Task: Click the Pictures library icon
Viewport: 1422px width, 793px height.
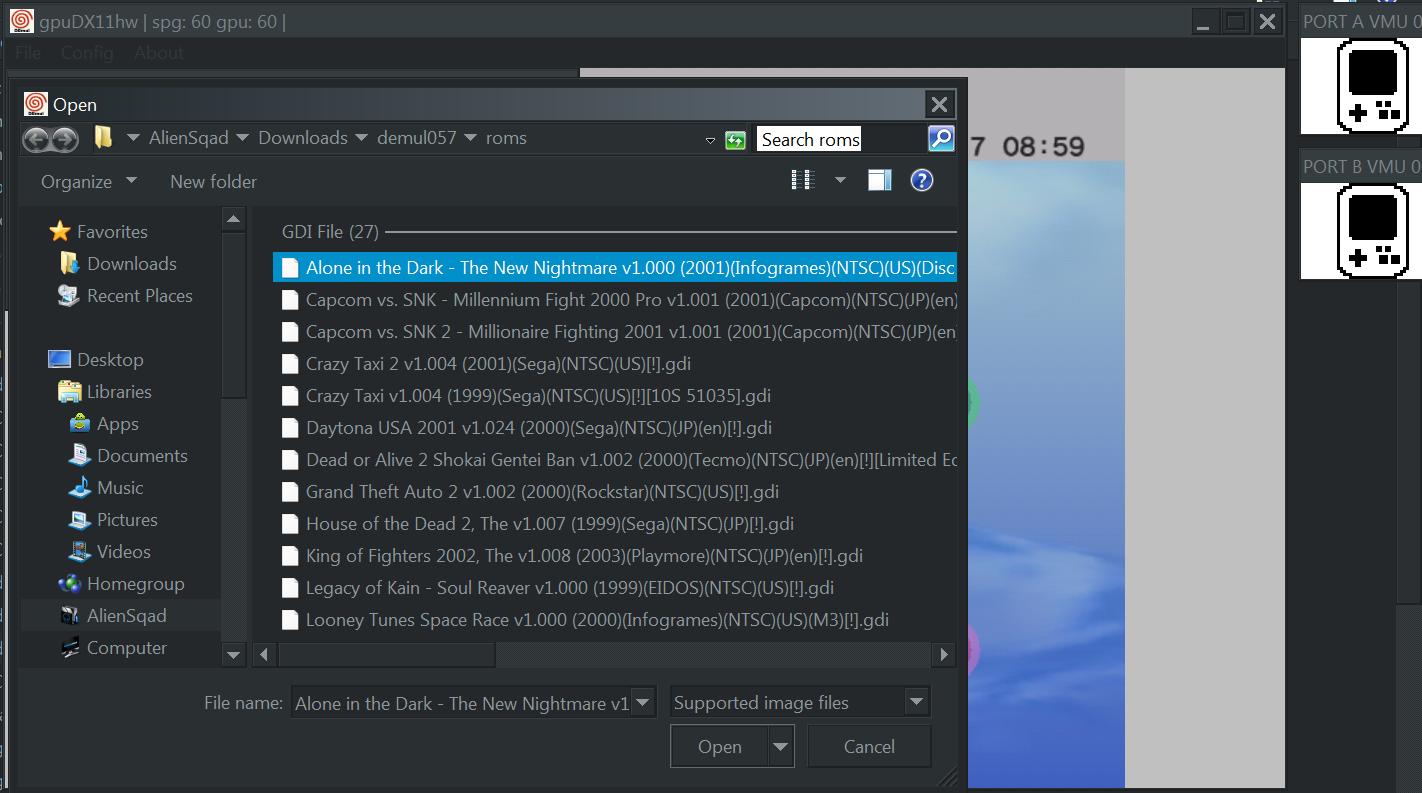Action: coord(80,519)
